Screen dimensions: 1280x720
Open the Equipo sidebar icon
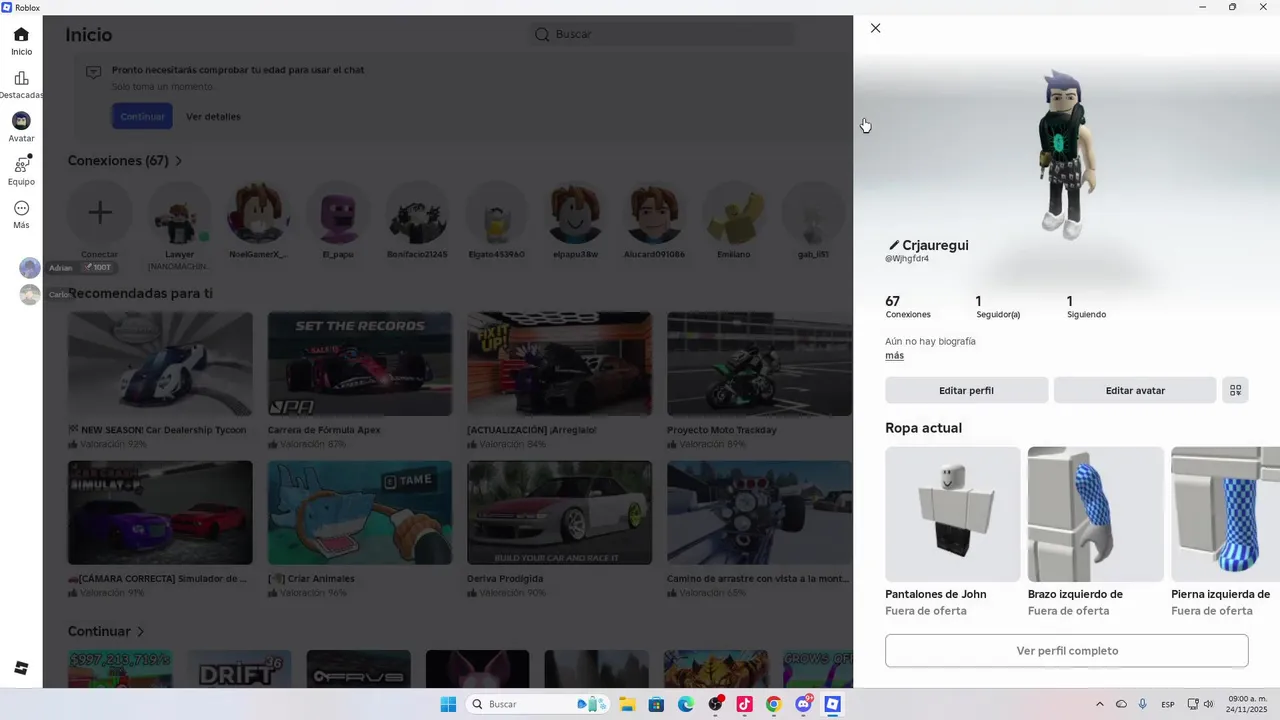point(21,171)
